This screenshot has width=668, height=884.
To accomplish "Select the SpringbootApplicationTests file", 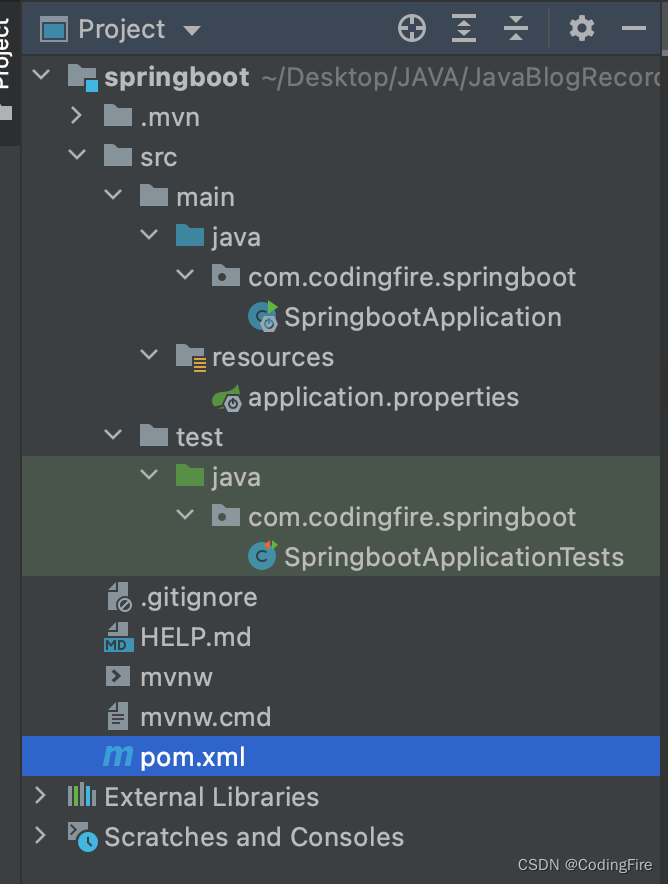I will pyautogui.click(x=453, y=557).
